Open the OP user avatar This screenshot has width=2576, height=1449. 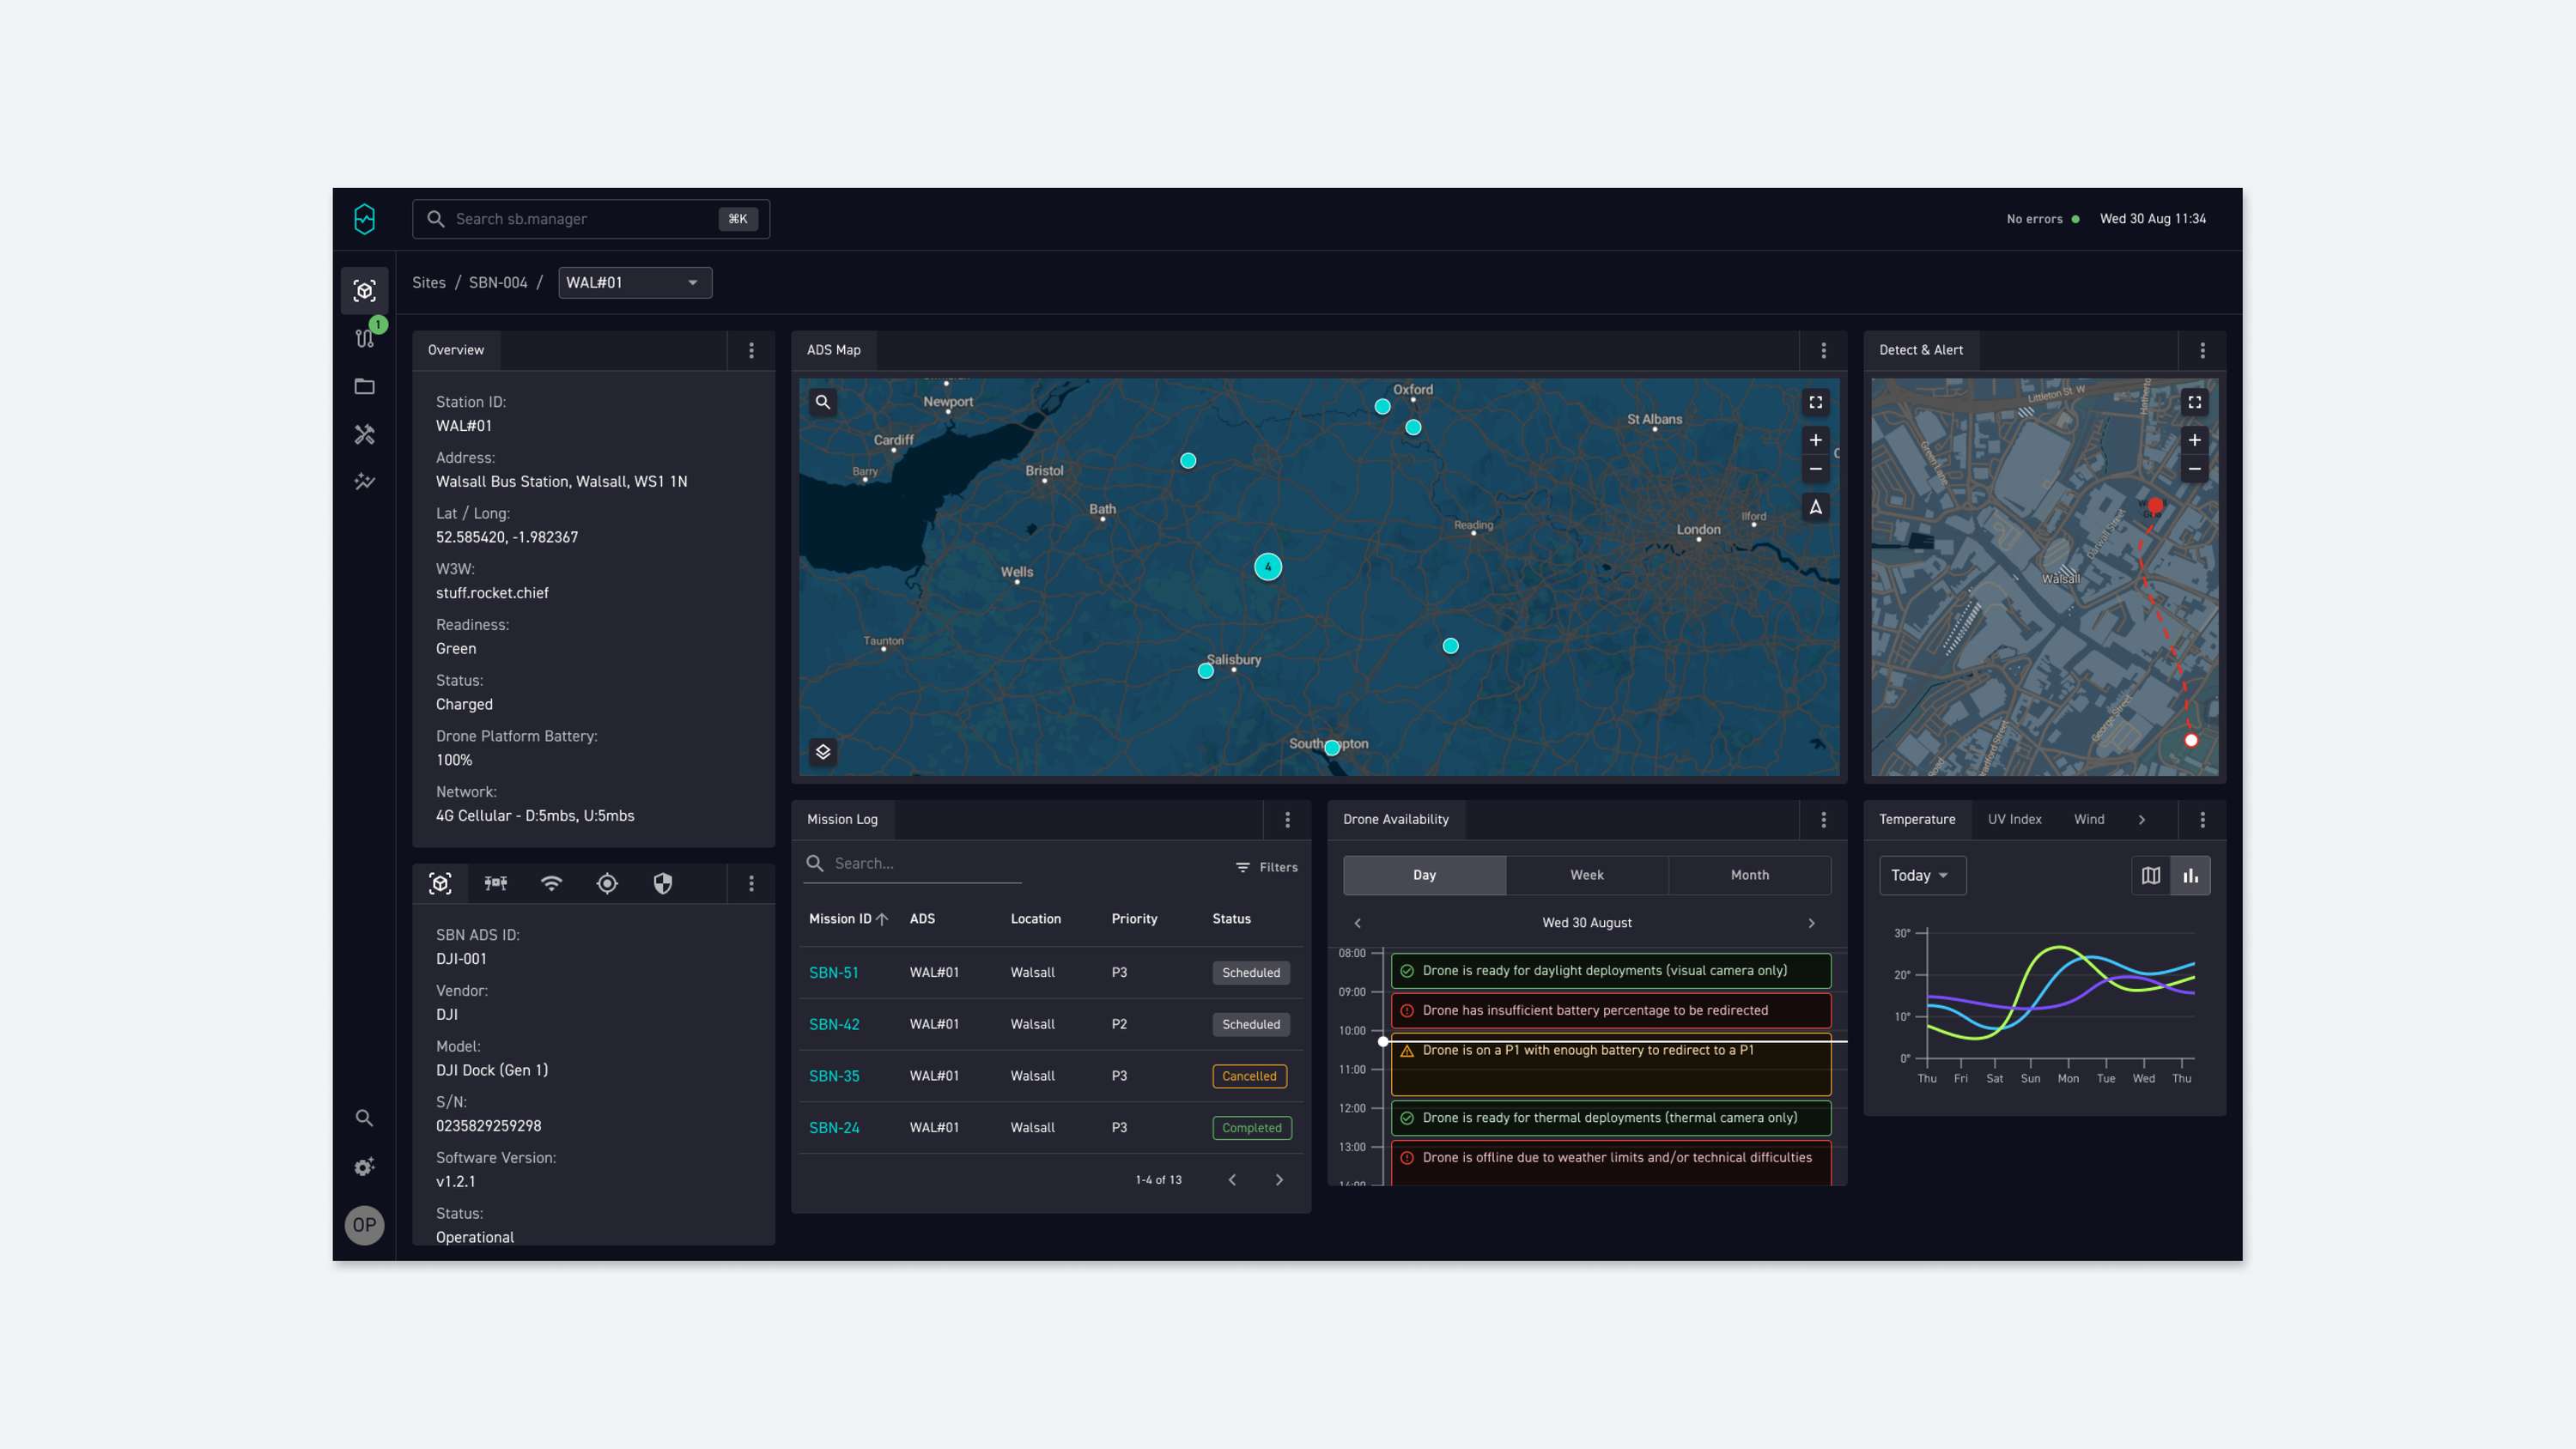coord(364,1225)
